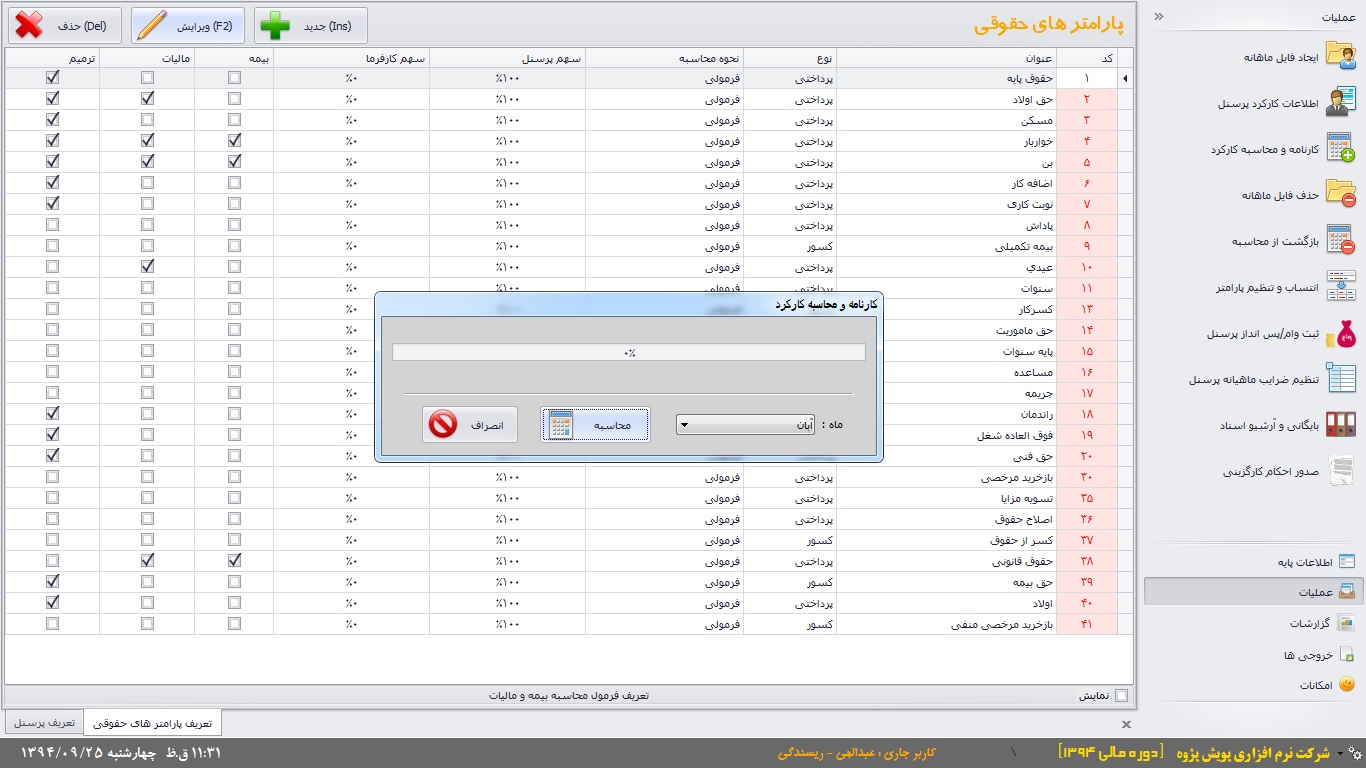This screenshot has width=1366, height=768.
Task: Open the ماه month dropdown showing آبان
Action: point(745,425)
